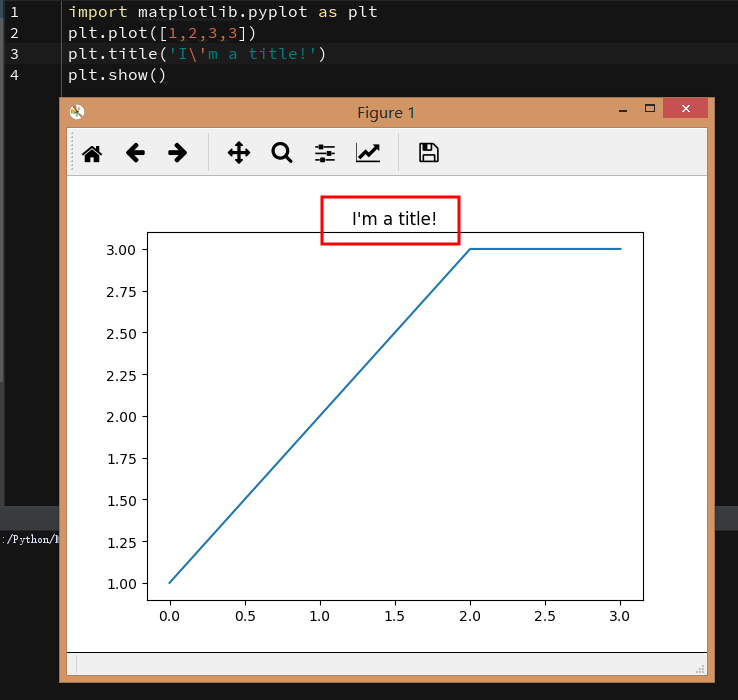This screenshot has height=700, width=738.
Task: Click the 1.75 y-axis tick label
Action: coord(121,459)
